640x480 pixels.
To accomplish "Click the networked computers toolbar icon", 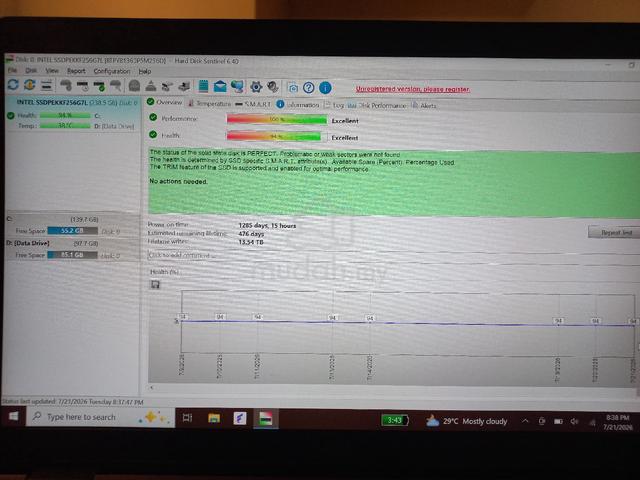I will (237, 86).
